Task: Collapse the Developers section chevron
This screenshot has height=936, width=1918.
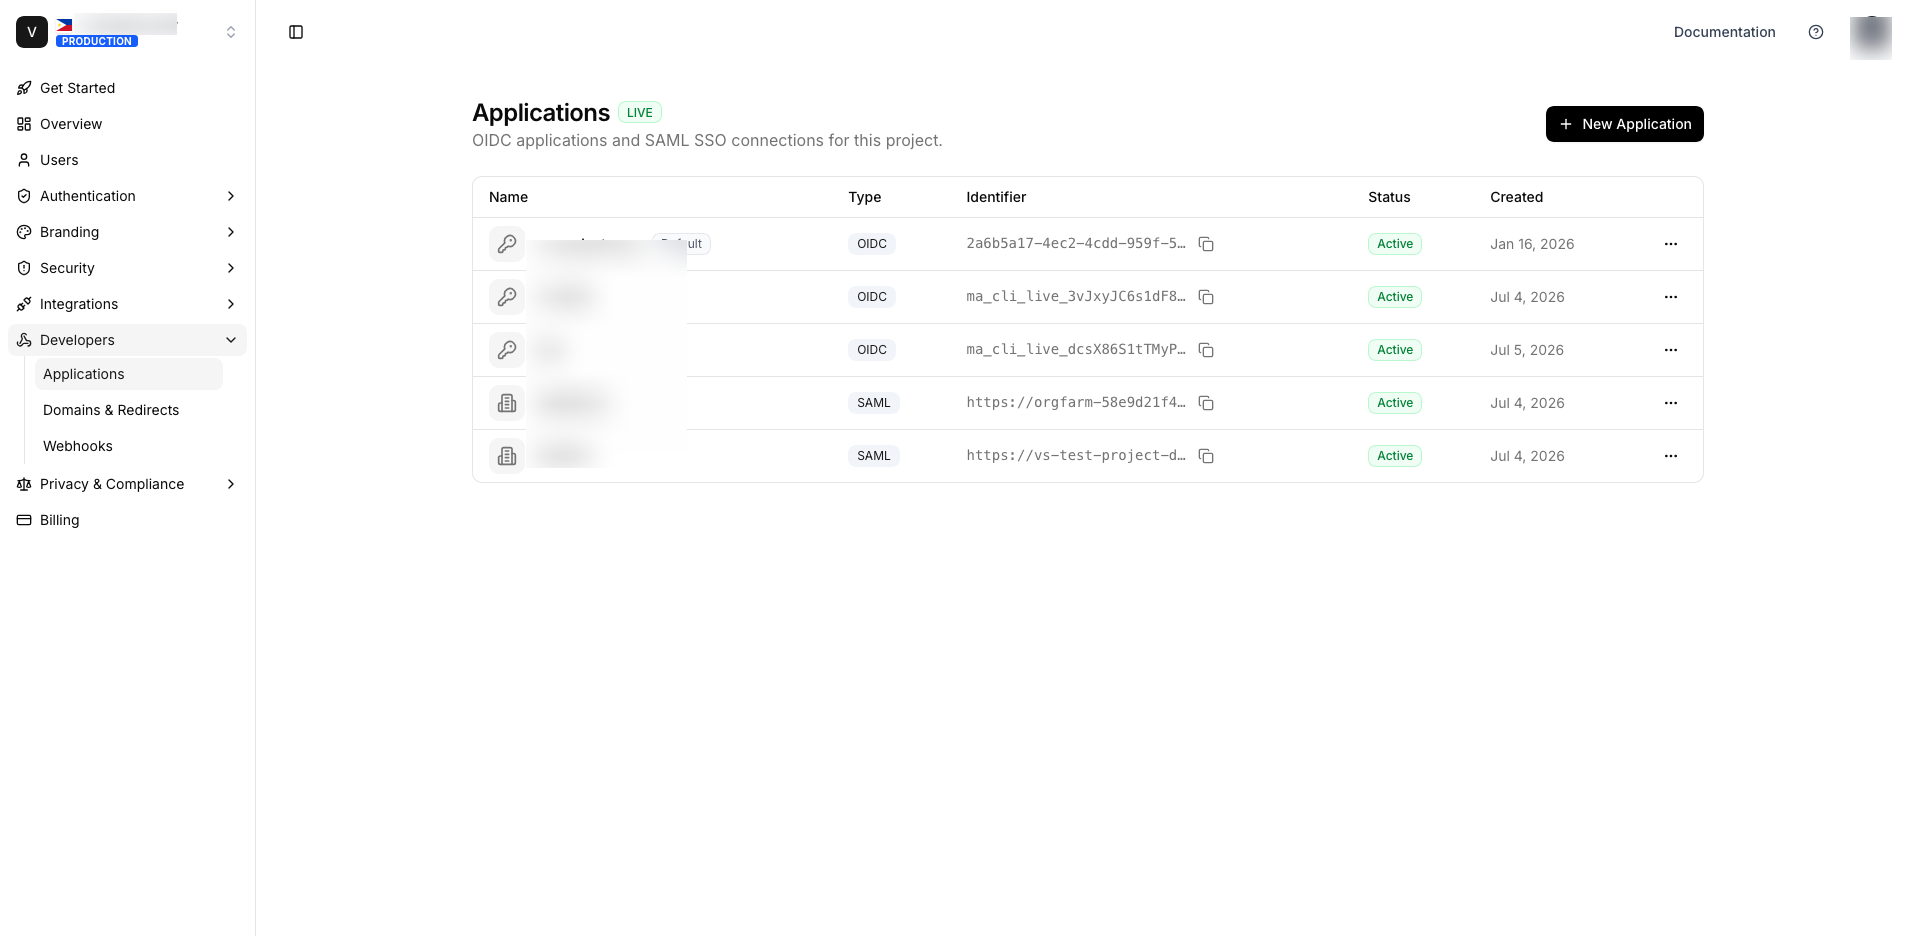Action: [x=231, y=340]
